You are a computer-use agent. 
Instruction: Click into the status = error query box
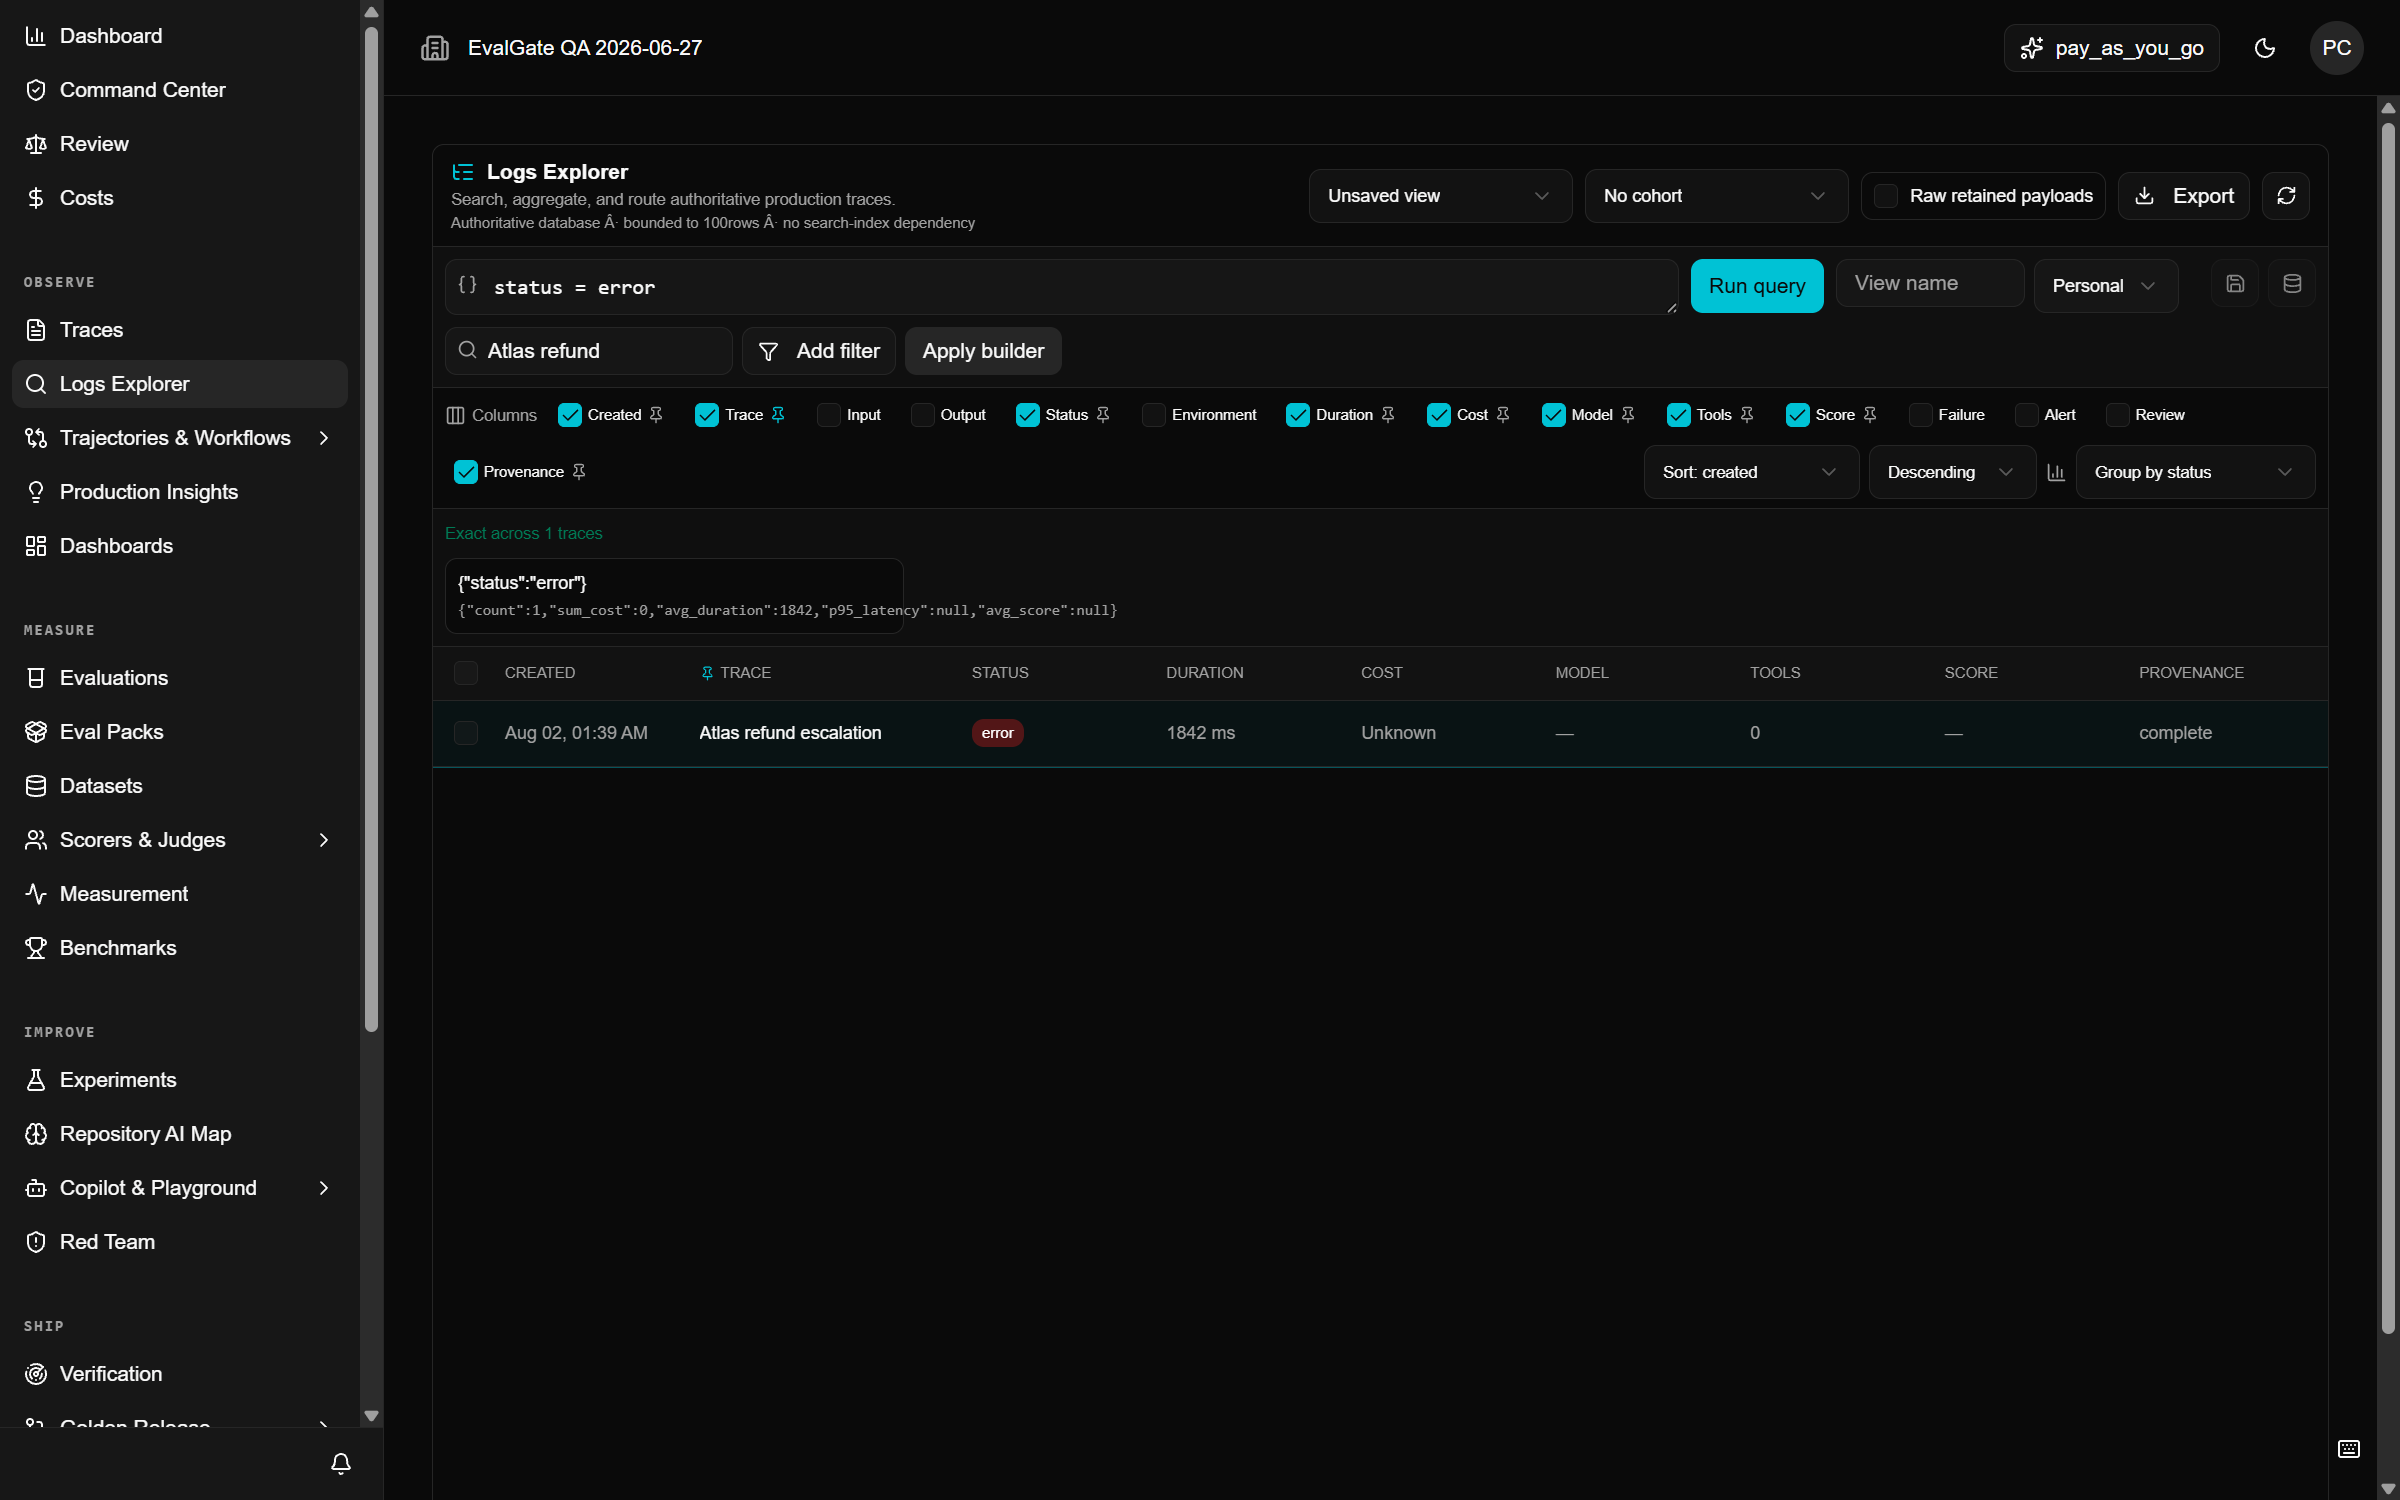click(1062, 287)
